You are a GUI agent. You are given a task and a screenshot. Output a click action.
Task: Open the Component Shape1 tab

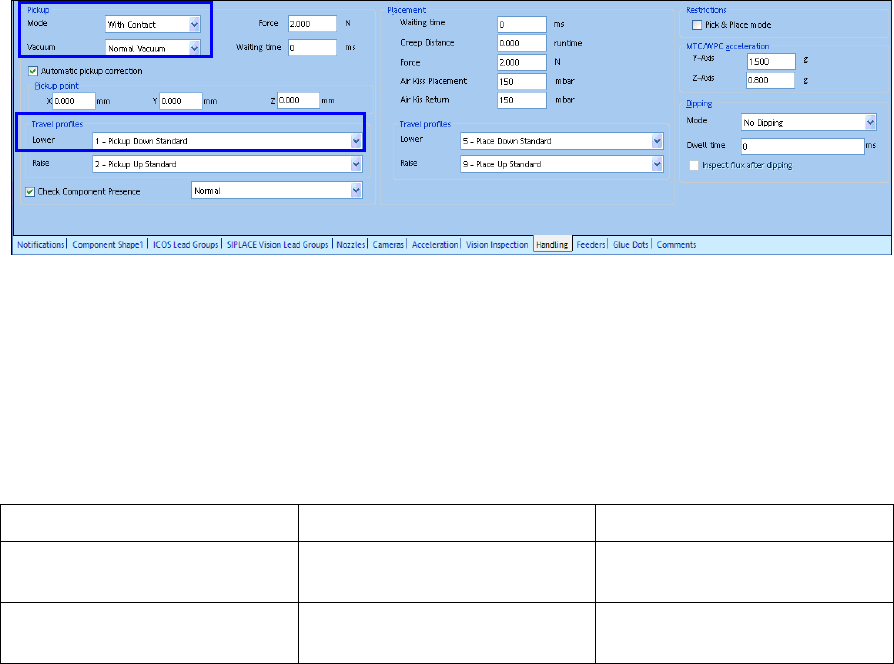coord(107,244)
